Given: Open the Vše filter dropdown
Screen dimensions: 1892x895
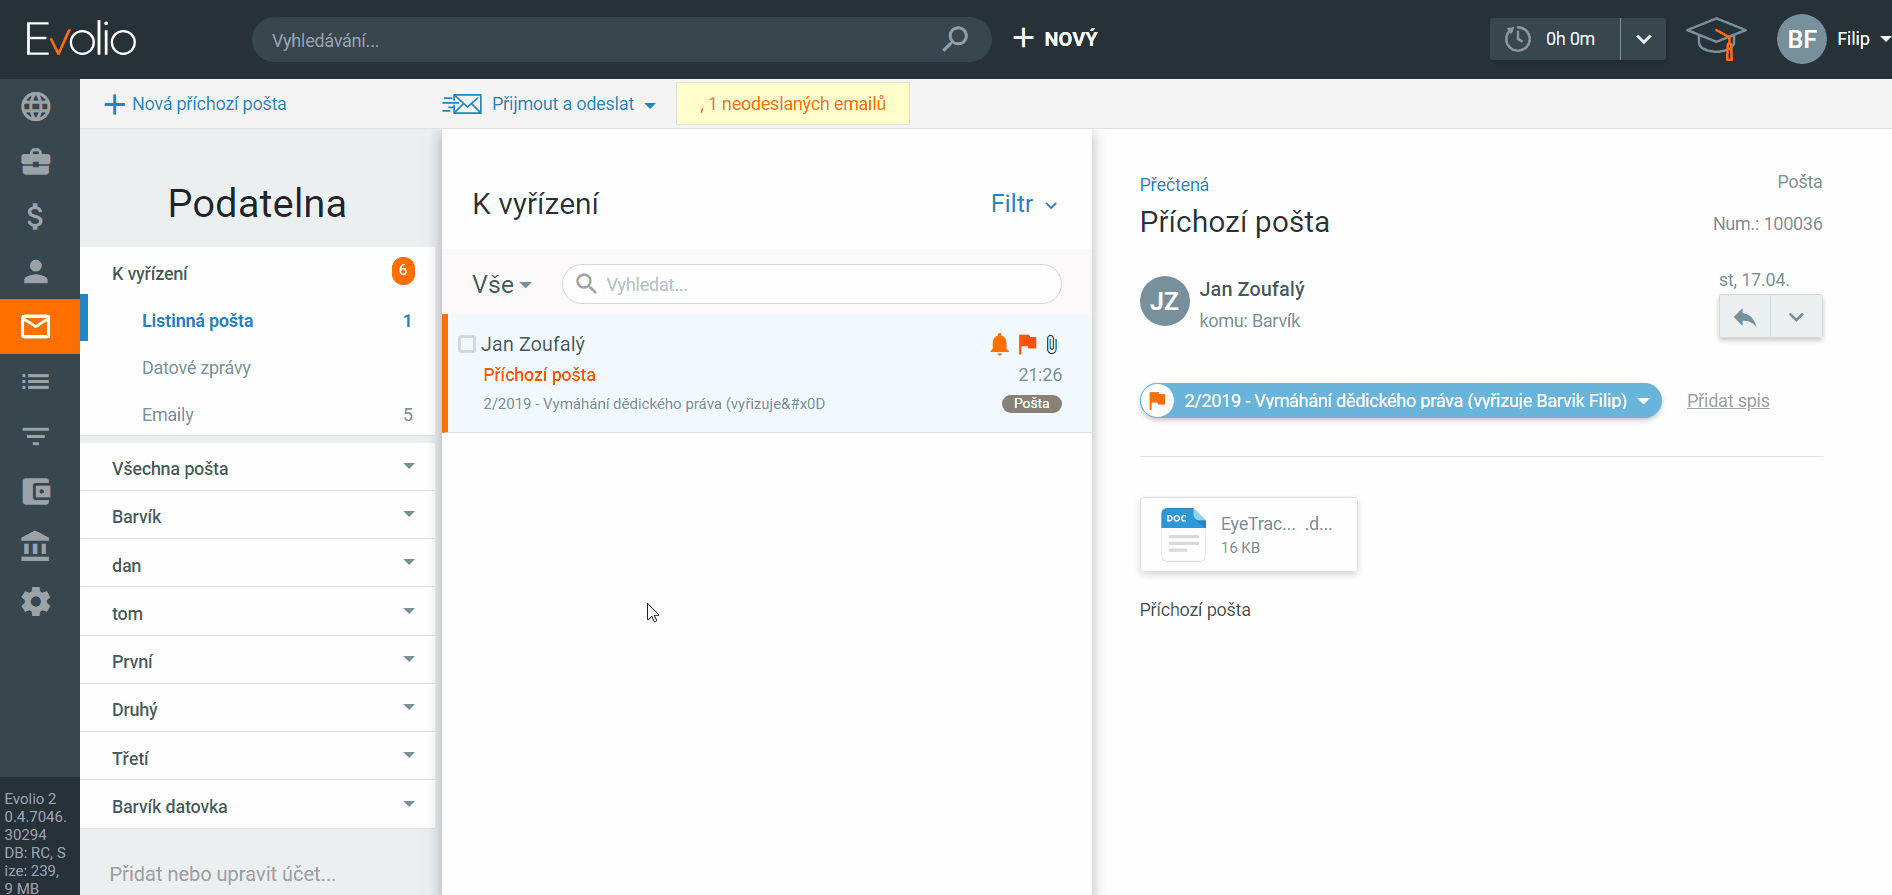Looking at the screenshot, I should pos(502,285).
